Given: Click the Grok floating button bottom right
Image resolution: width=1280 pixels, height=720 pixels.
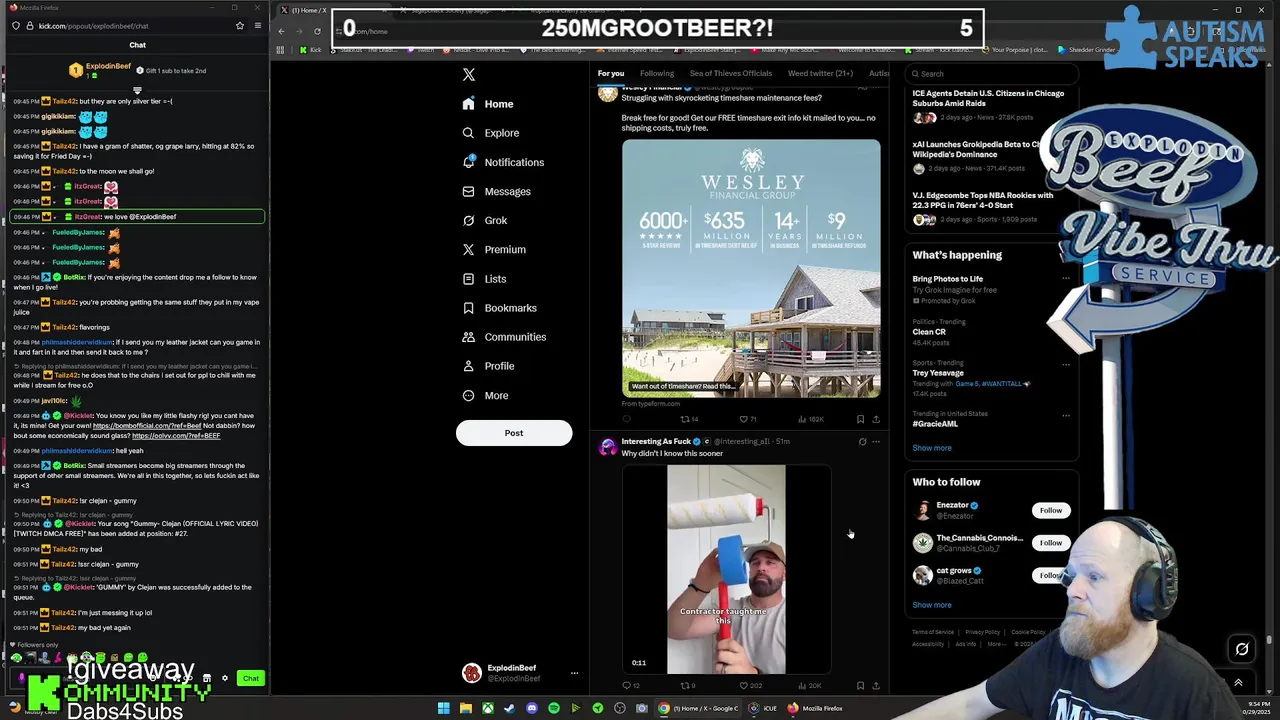Looking at the screenshot, I should point(1241,649).
